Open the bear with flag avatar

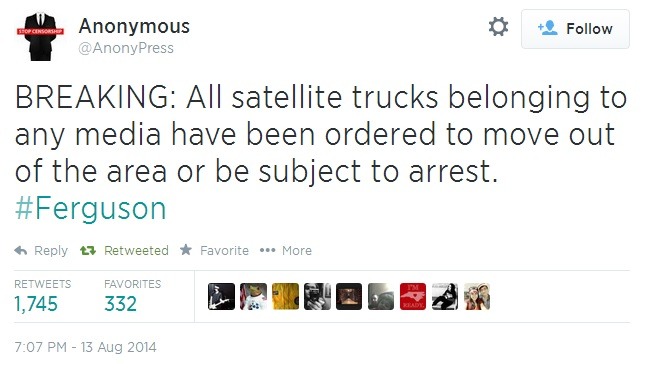pos(253,296)
